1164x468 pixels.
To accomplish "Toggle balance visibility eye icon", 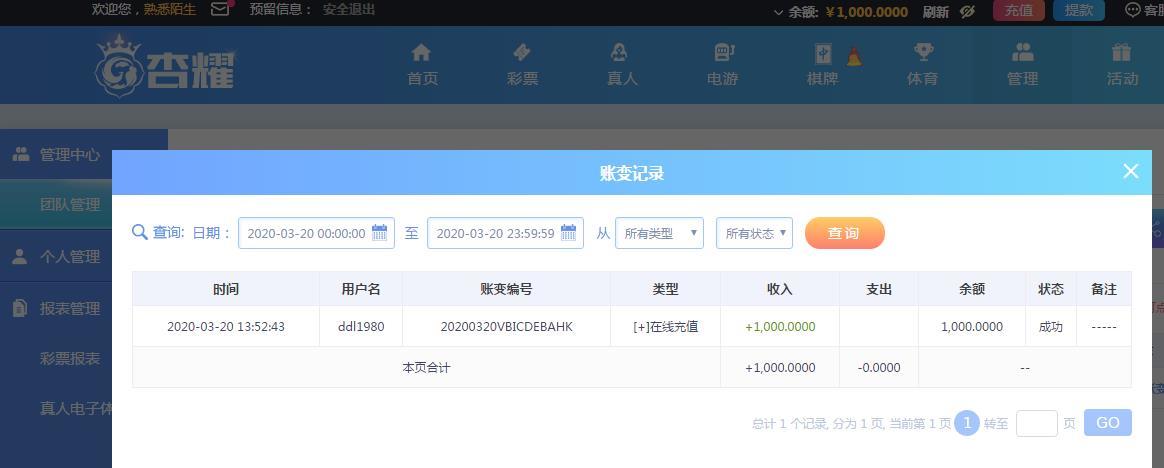I will (966, 12).
